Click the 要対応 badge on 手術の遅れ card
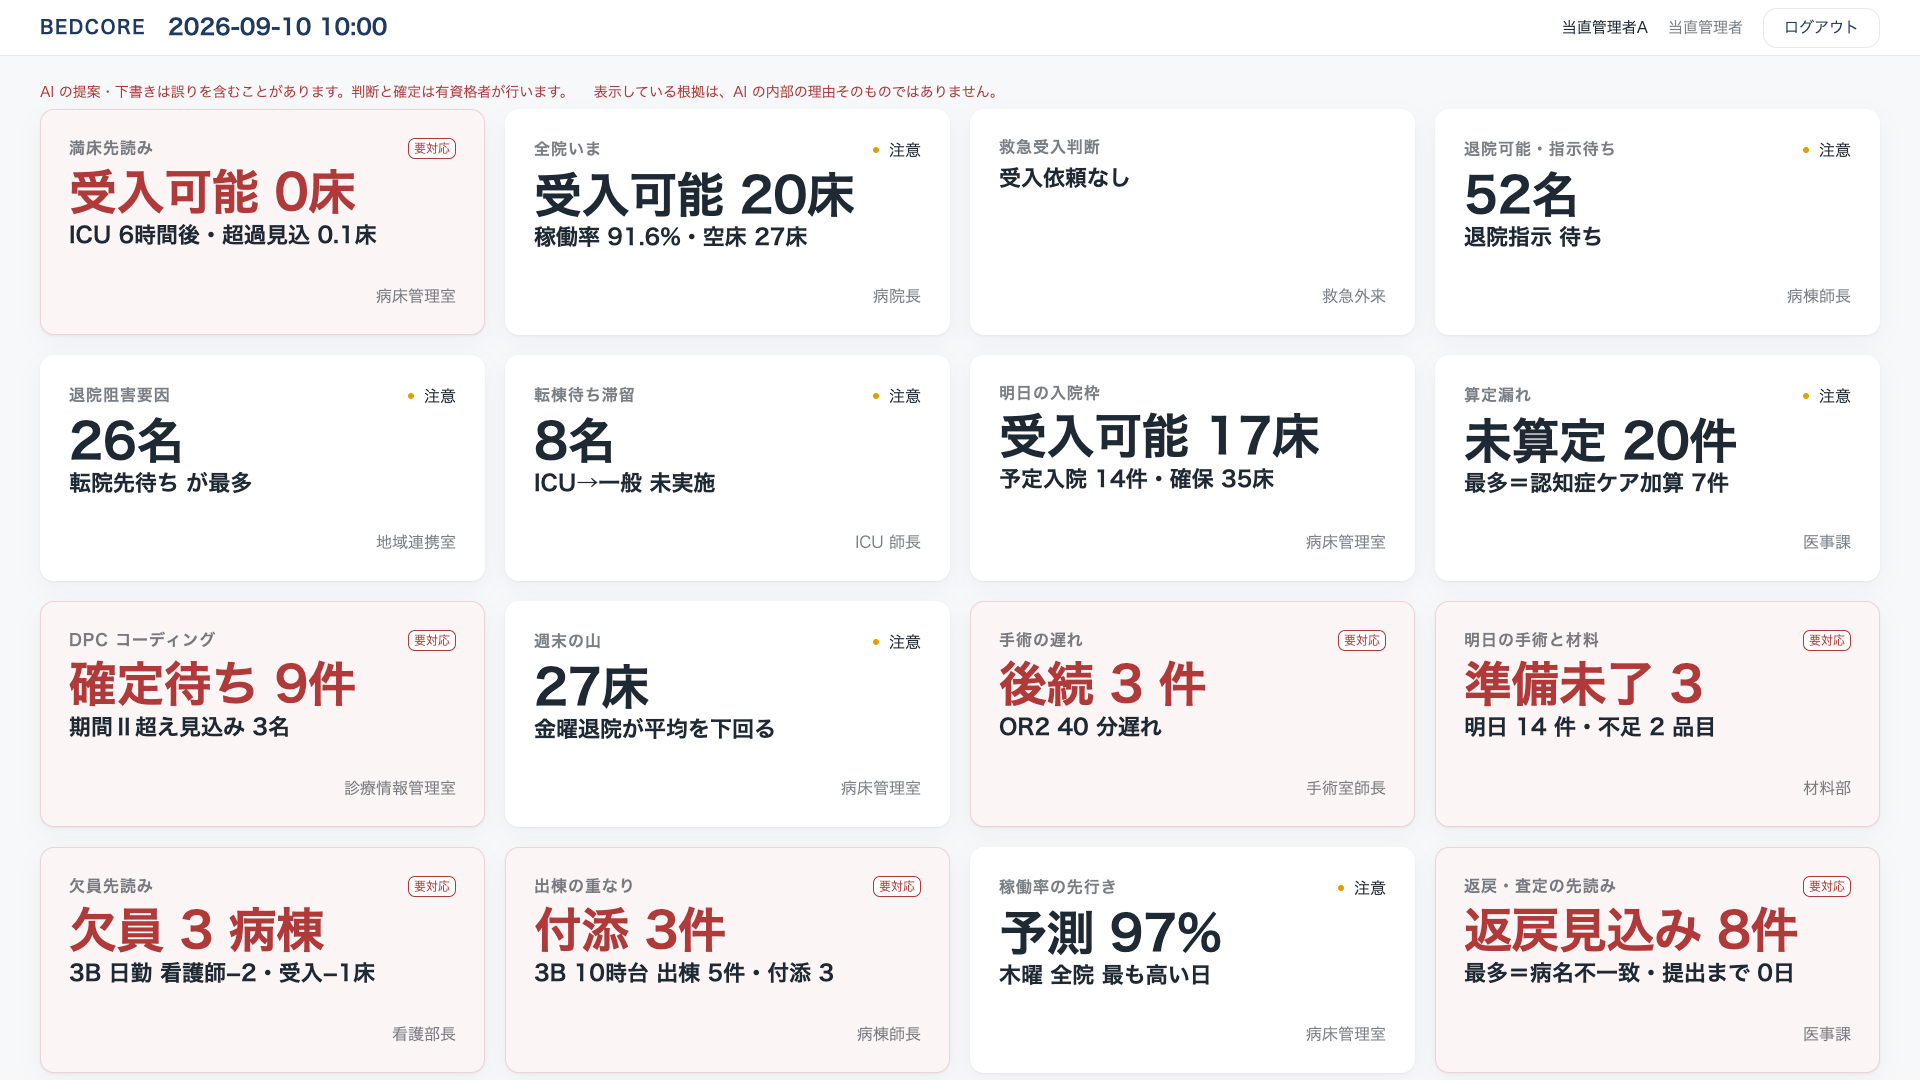1920x1080 pixels. point(1362,640)
